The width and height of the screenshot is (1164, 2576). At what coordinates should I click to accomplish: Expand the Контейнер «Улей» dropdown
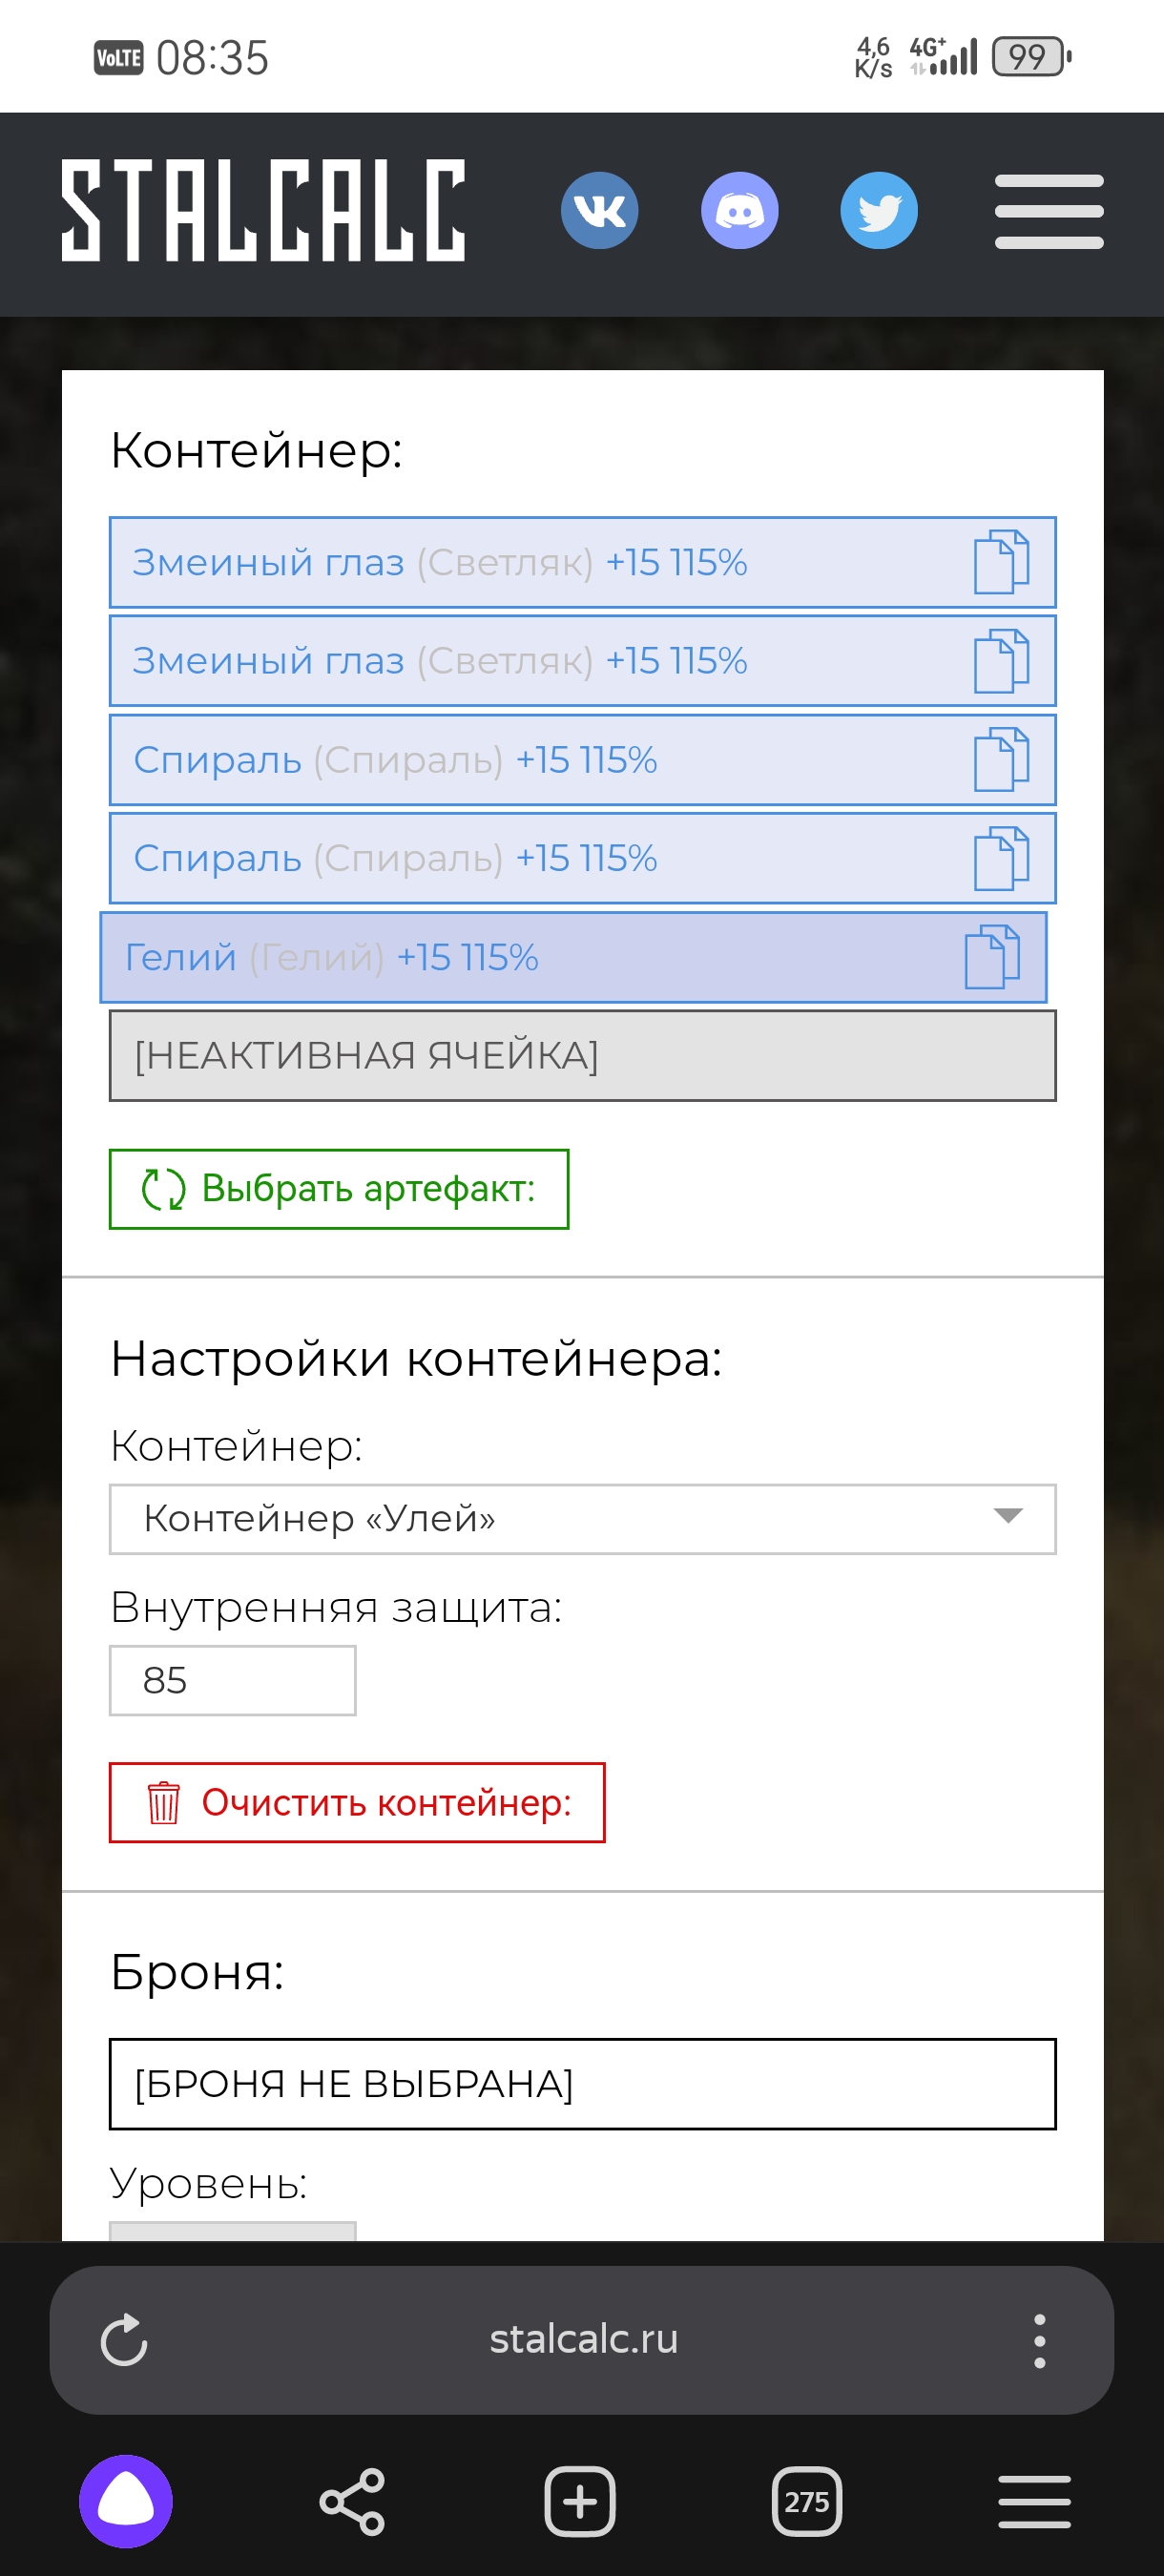coord(582,1519)
